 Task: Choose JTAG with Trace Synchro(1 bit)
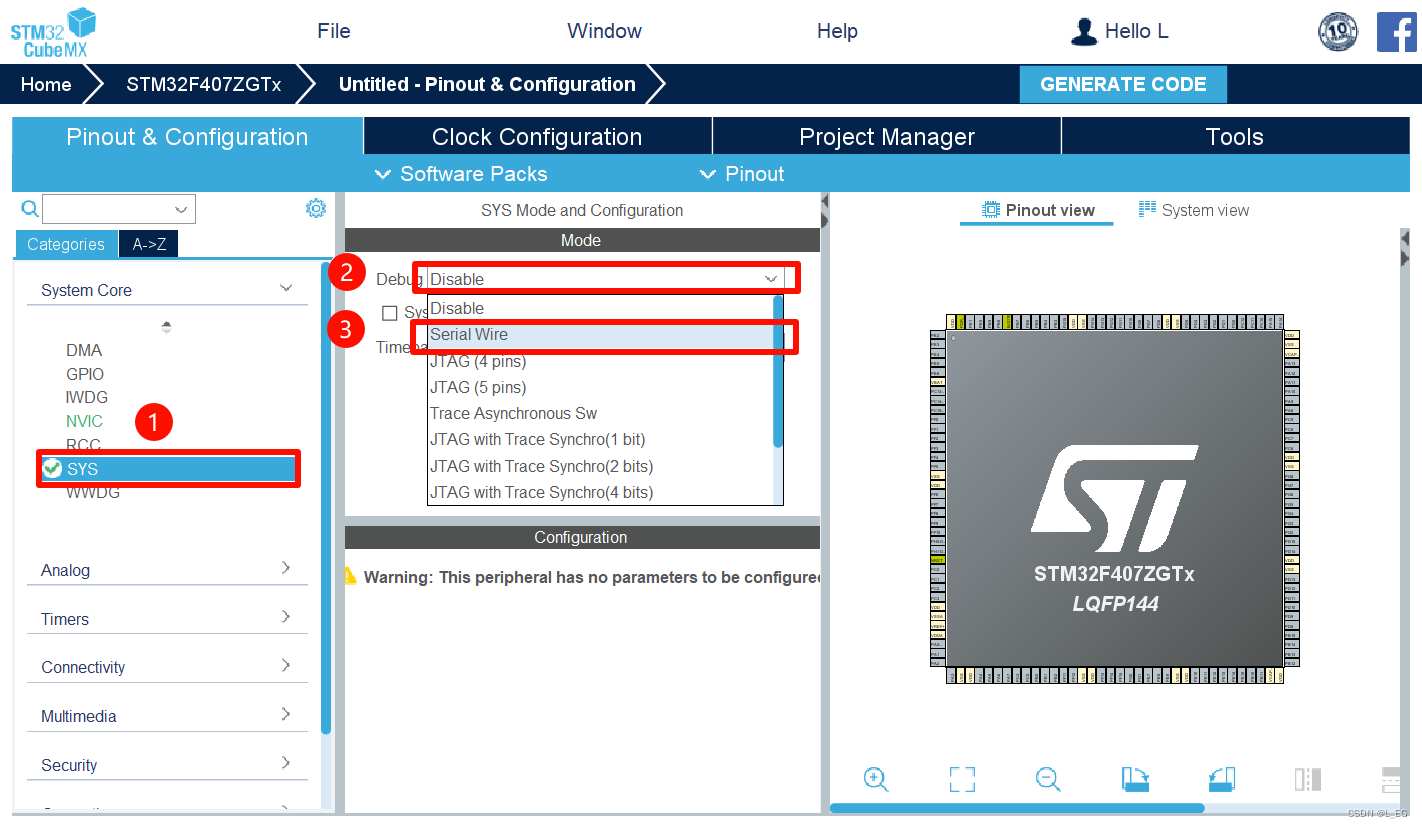(x=601, y=439)
